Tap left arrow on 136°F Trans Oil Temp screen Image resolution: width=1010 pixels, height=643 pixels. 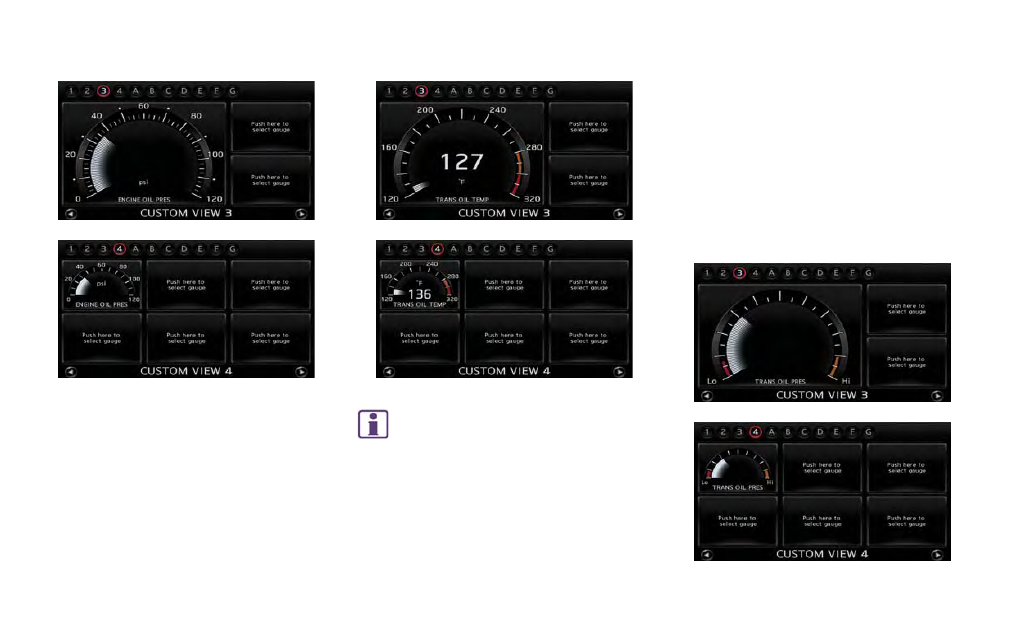coord(388,371)
